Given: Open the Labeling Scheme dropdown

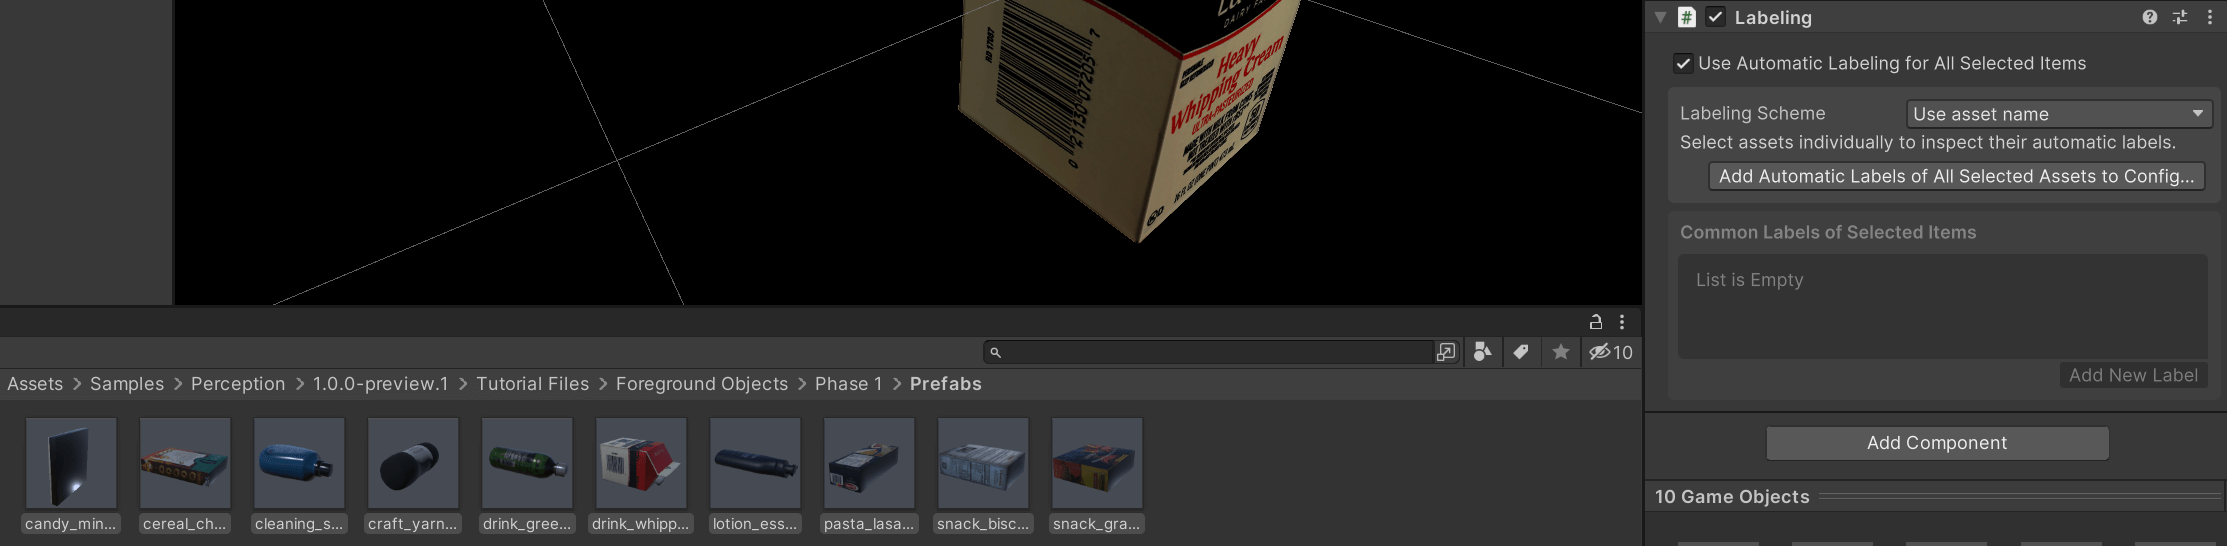Looking at the screenshot, I should [2059, 114].
